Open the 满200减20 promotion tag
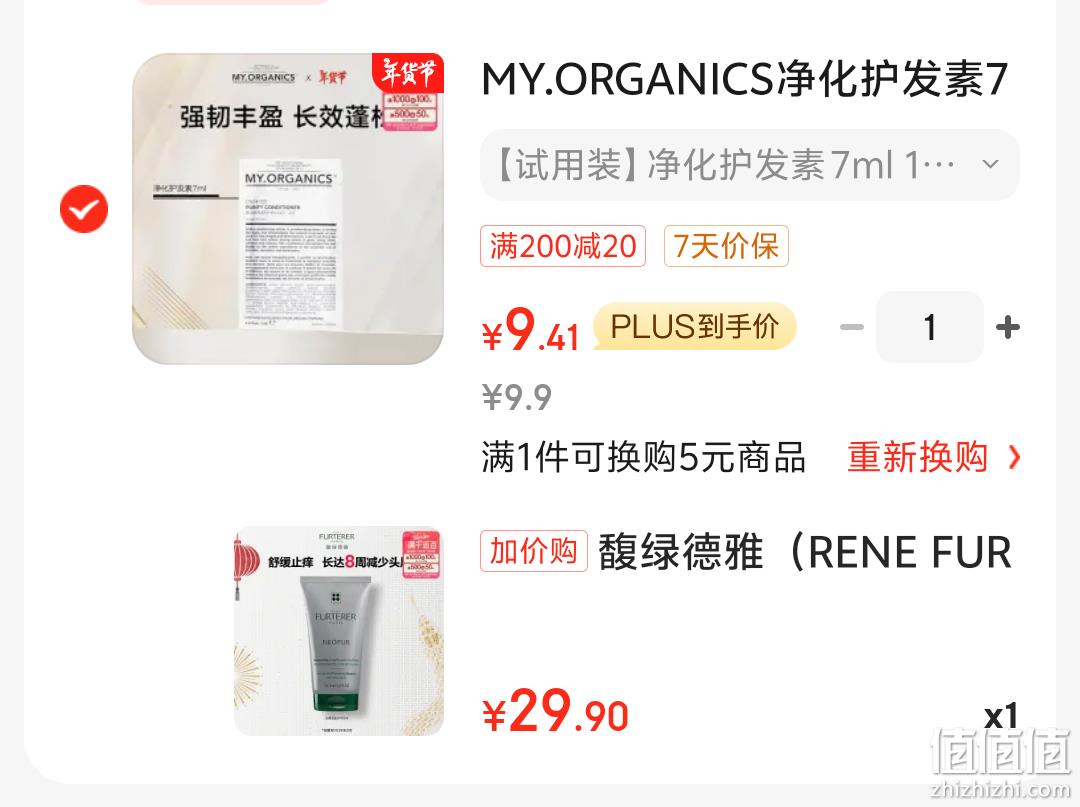This screenshot has height=807, width=1080. [563, 246]
